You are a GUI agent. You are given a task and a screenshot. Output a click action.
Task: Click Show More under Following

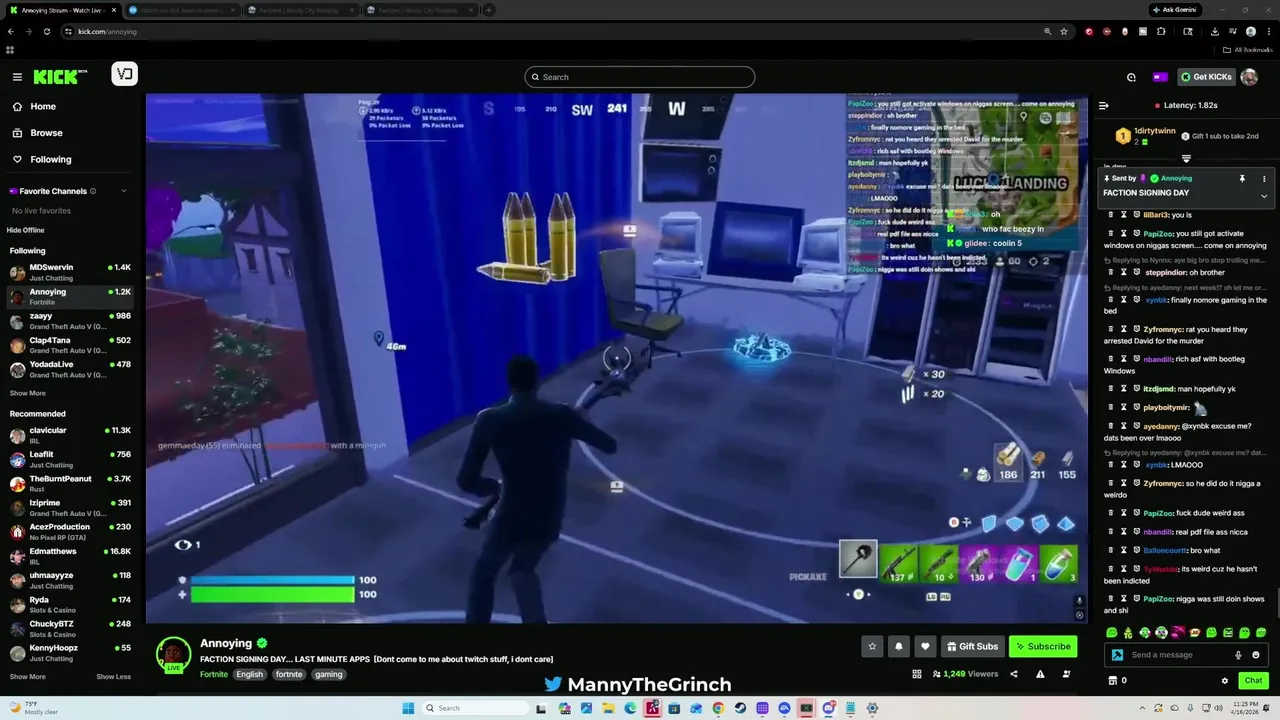[x=27, y=393]
